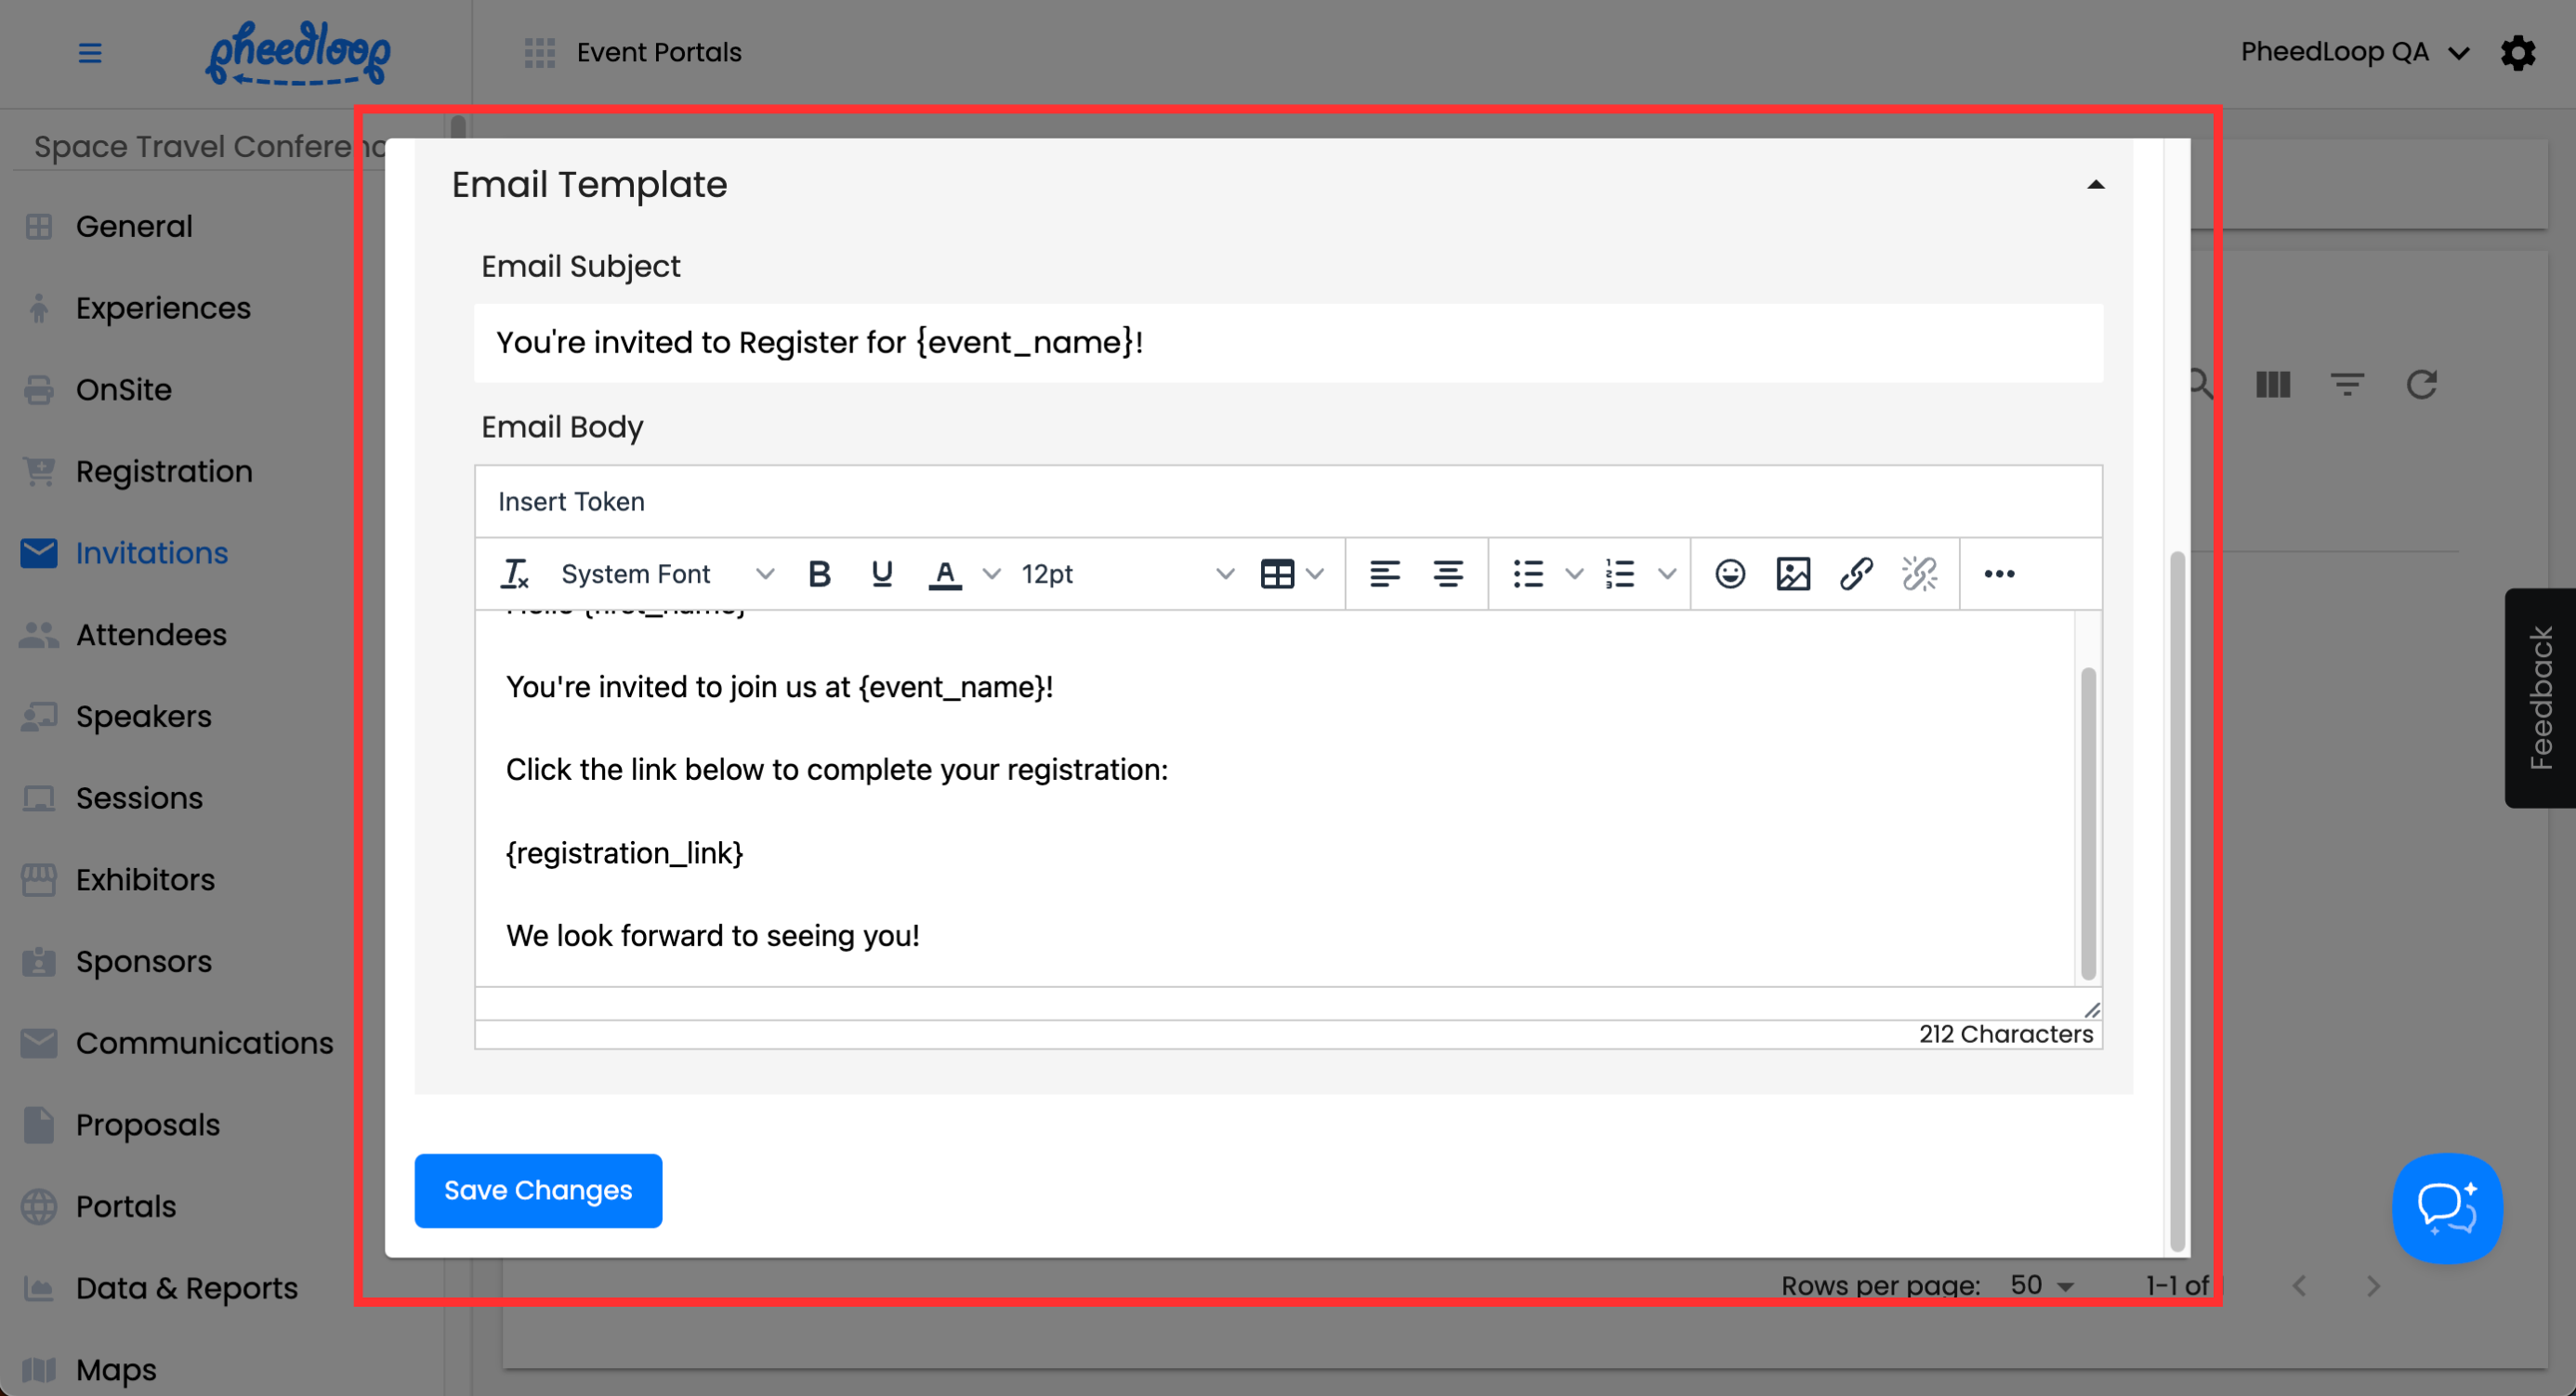Collapse the Email Template section

[x=2095, y=185]
